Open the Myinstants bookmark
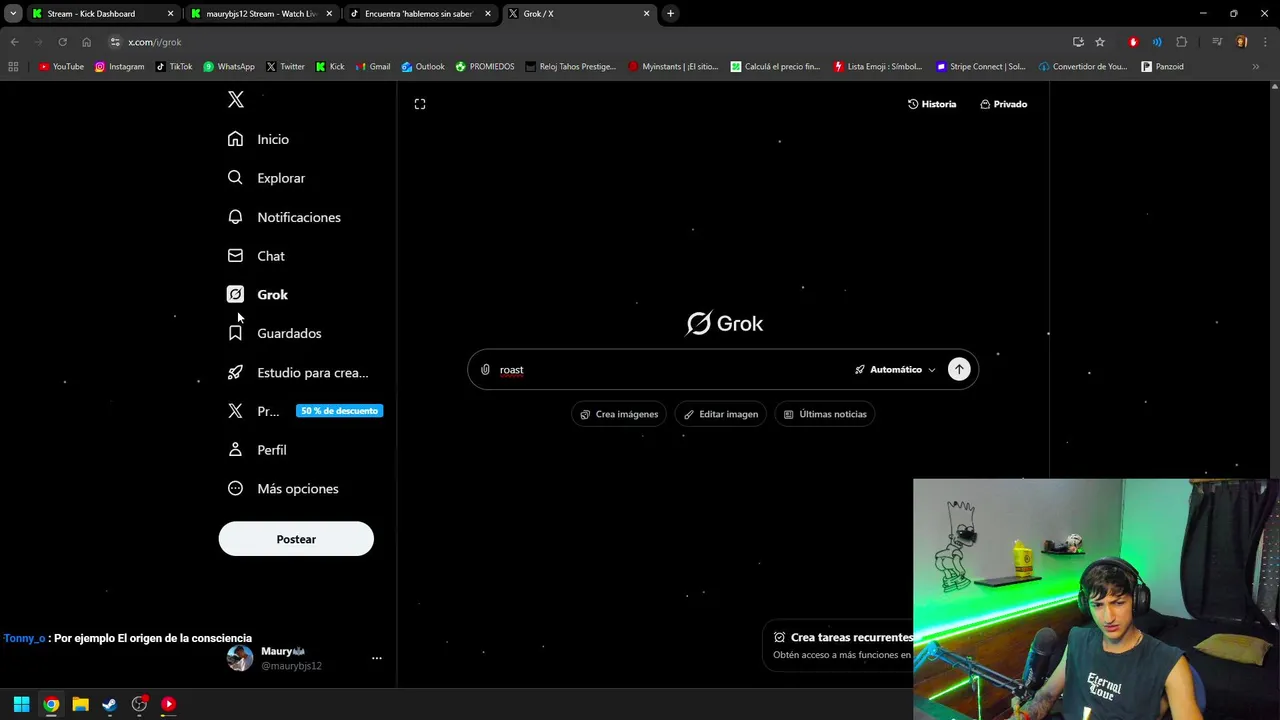This screenshot has width=1280, height=720. [x=673, y=67]
